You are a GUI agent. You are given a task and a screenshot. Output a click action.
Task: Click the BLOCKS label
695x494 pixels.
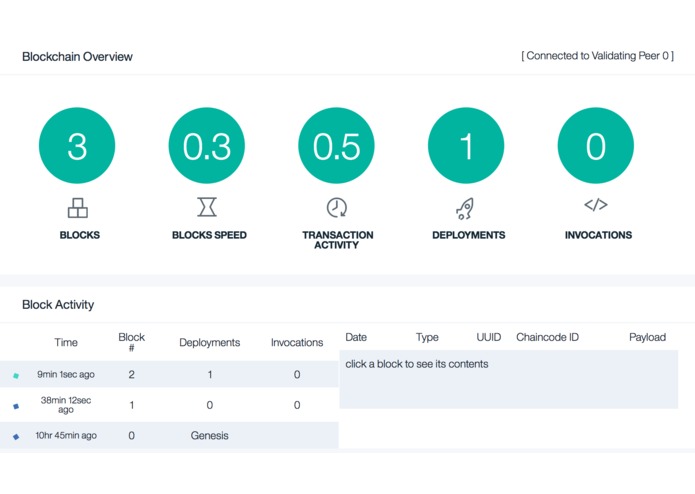click(80, 235)
